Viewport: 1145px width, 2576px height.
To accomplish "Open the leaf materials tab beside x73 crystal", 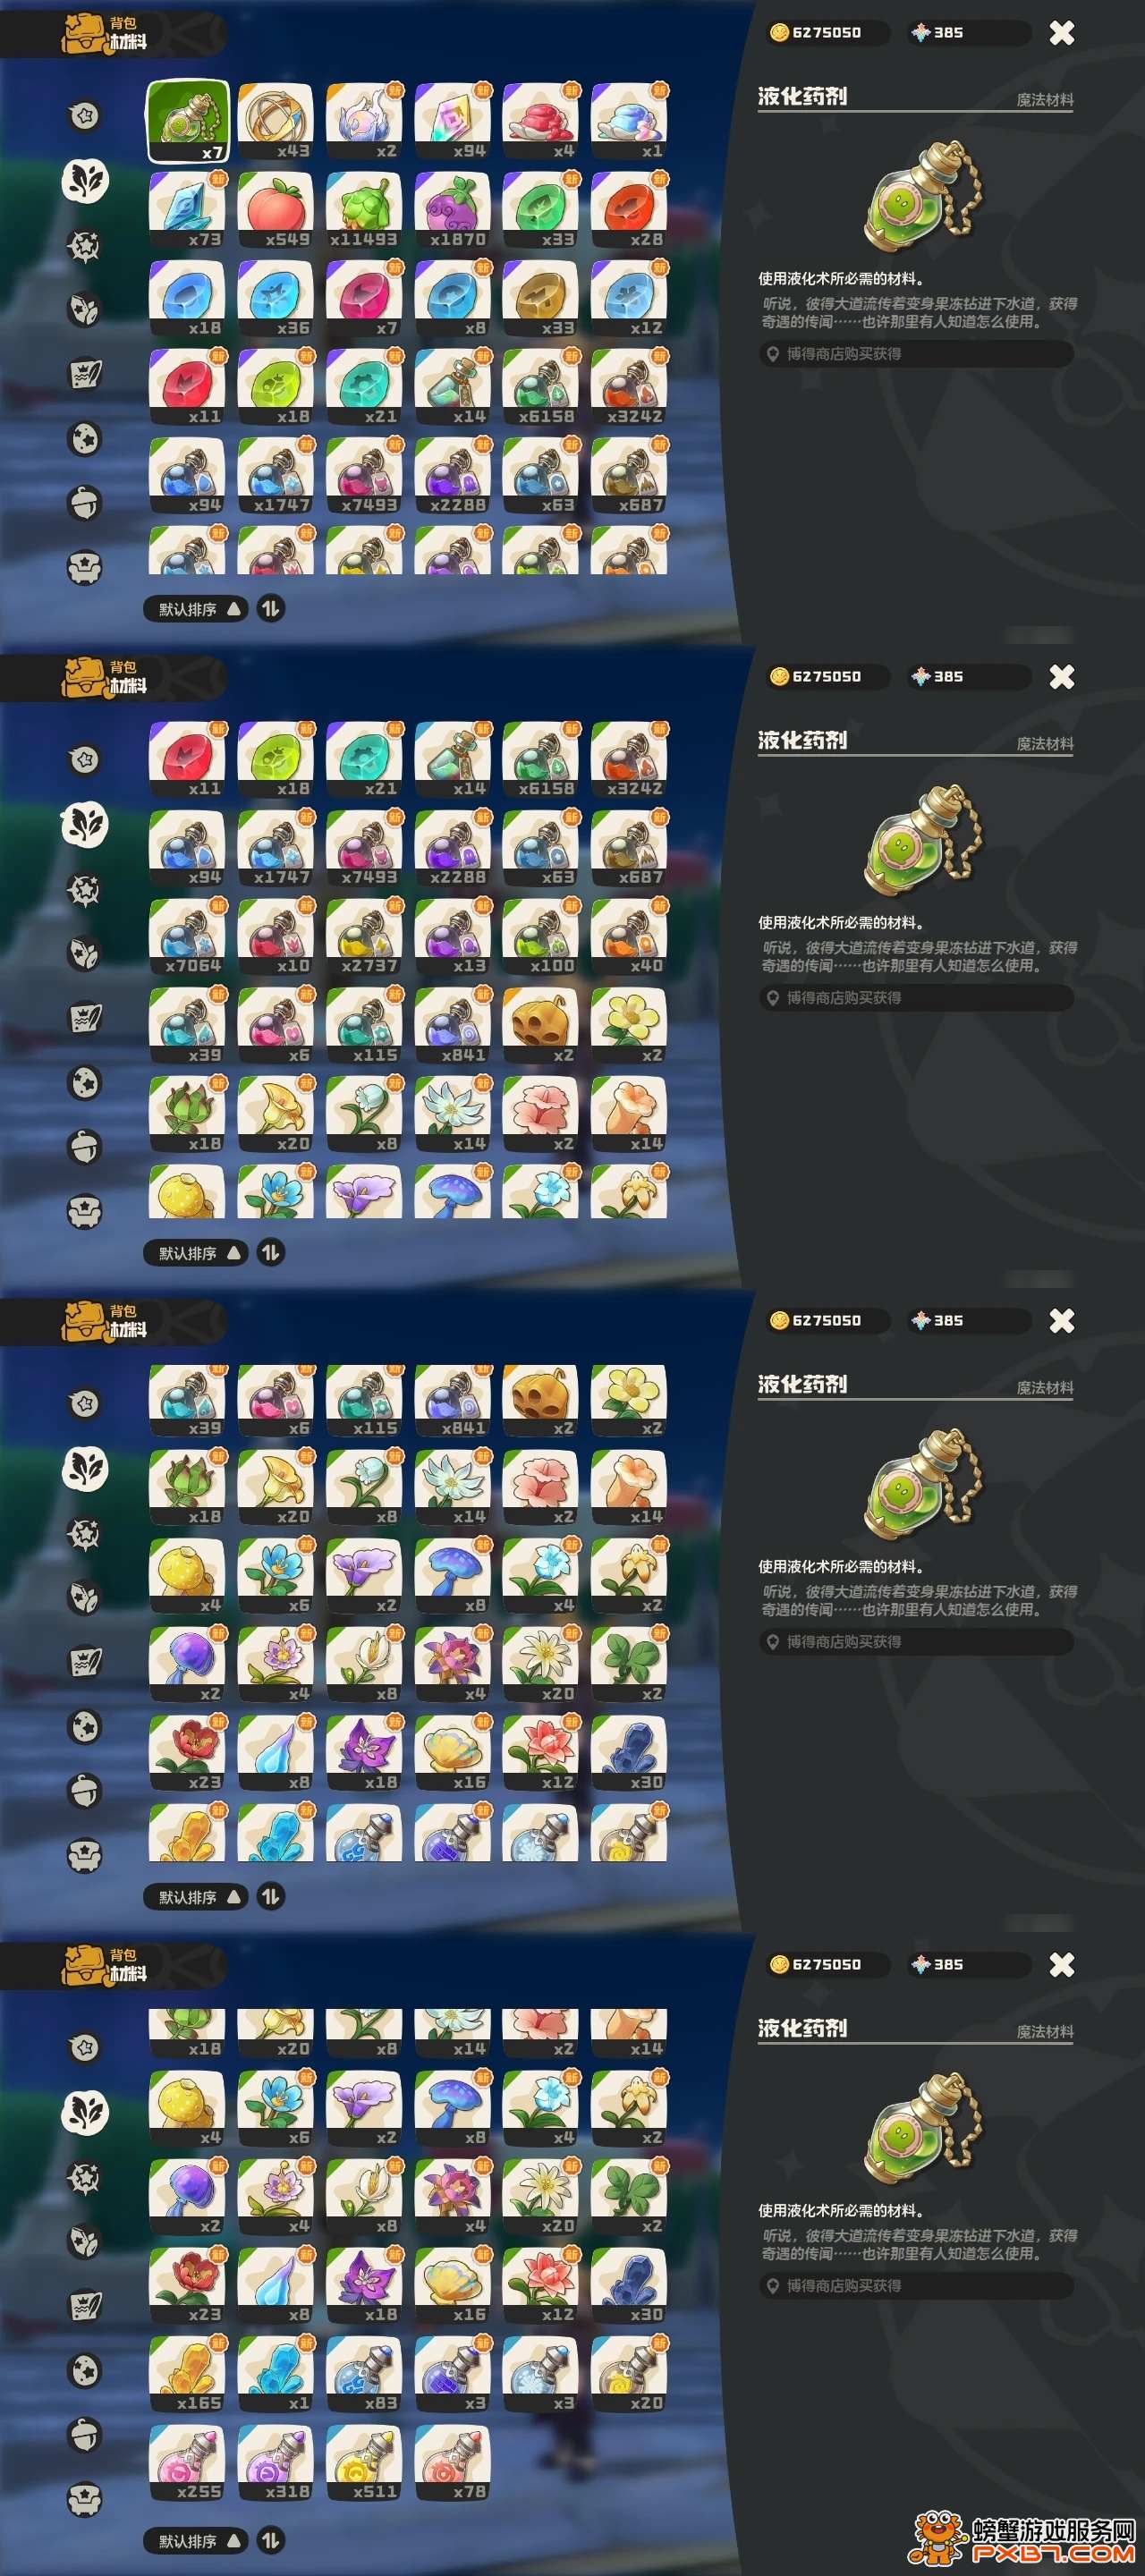I will point(85,181).
